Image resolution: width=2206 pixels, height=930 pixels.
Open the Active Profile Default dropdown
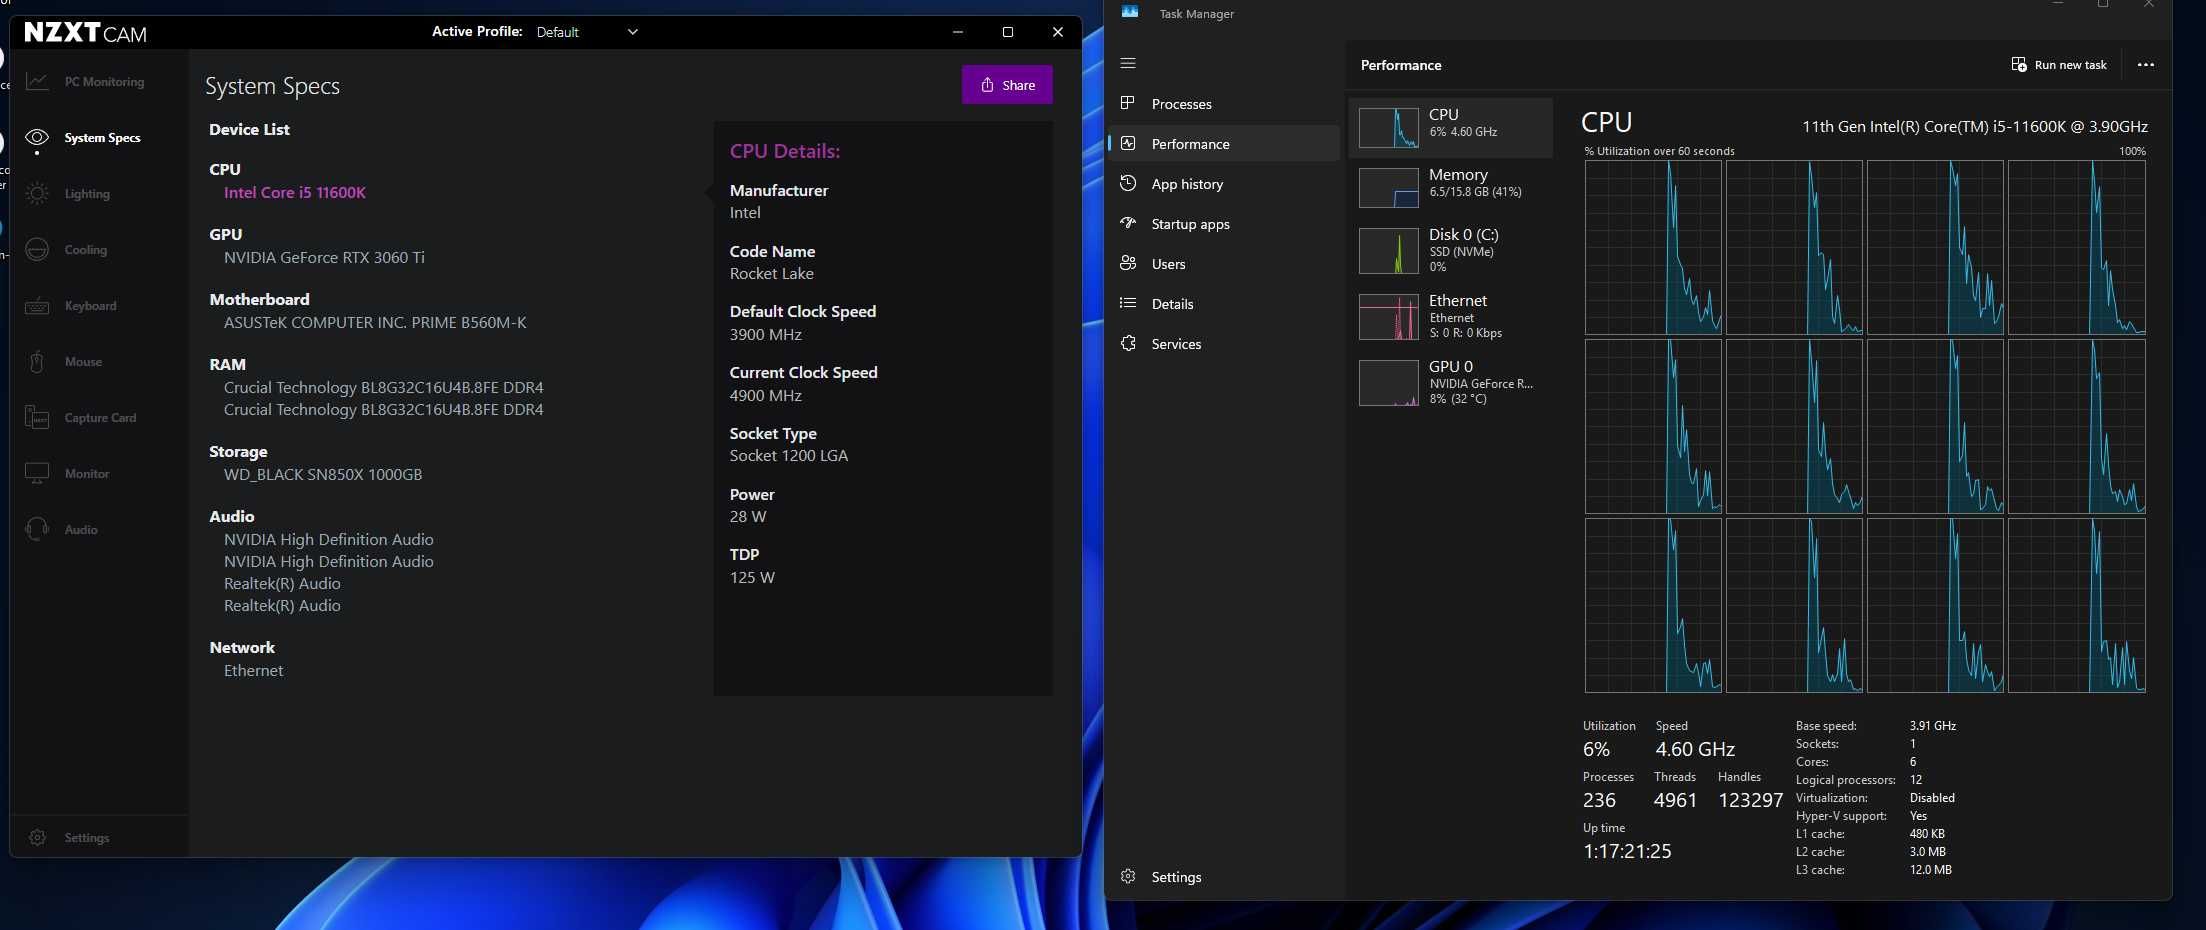click(x=587, y=32)
